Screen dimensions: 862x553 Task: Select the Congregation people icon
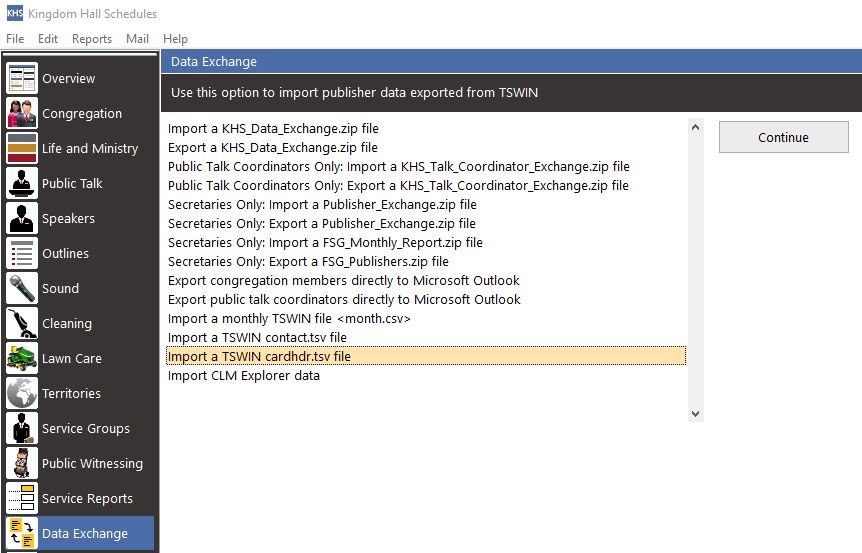click(22, 113)
